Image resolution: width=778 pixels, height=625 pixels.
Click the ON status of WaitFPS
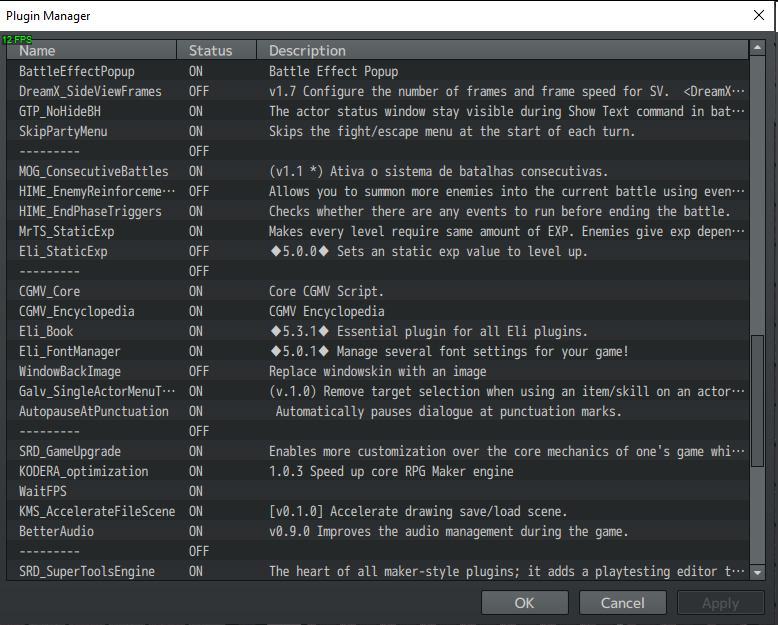coord(195,492)
